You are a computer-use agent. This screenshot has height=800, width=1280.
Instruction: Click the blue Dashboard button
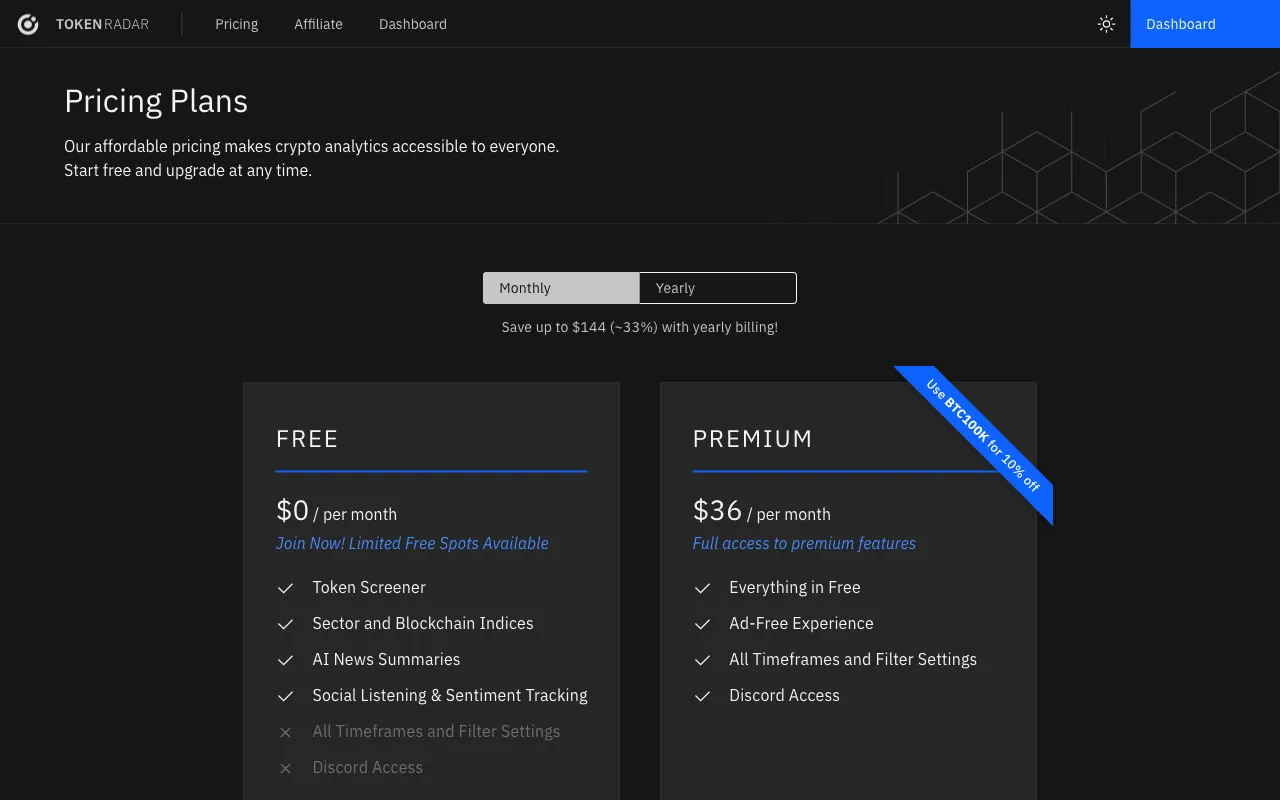(x=1205, y=24)
